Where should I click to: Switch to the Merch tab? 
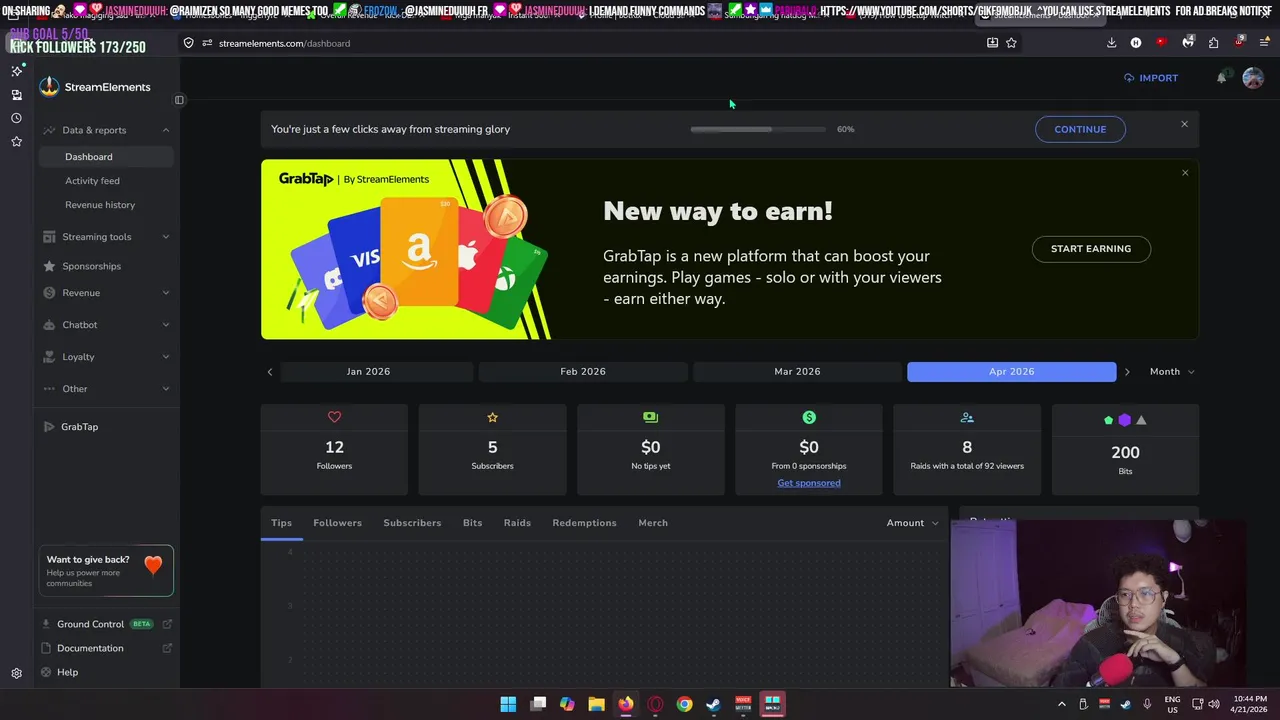point(653,523)
